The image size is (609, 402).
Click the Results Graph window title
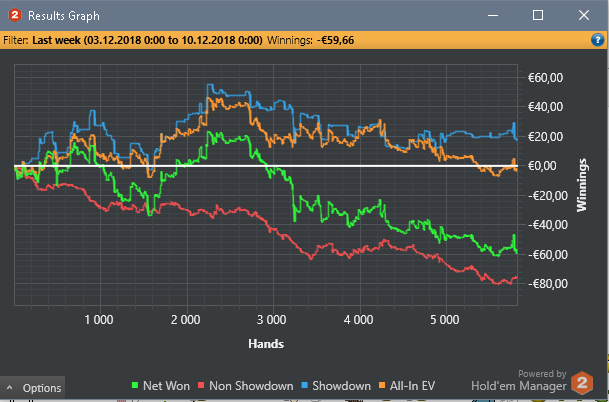(x=64, y=16)
